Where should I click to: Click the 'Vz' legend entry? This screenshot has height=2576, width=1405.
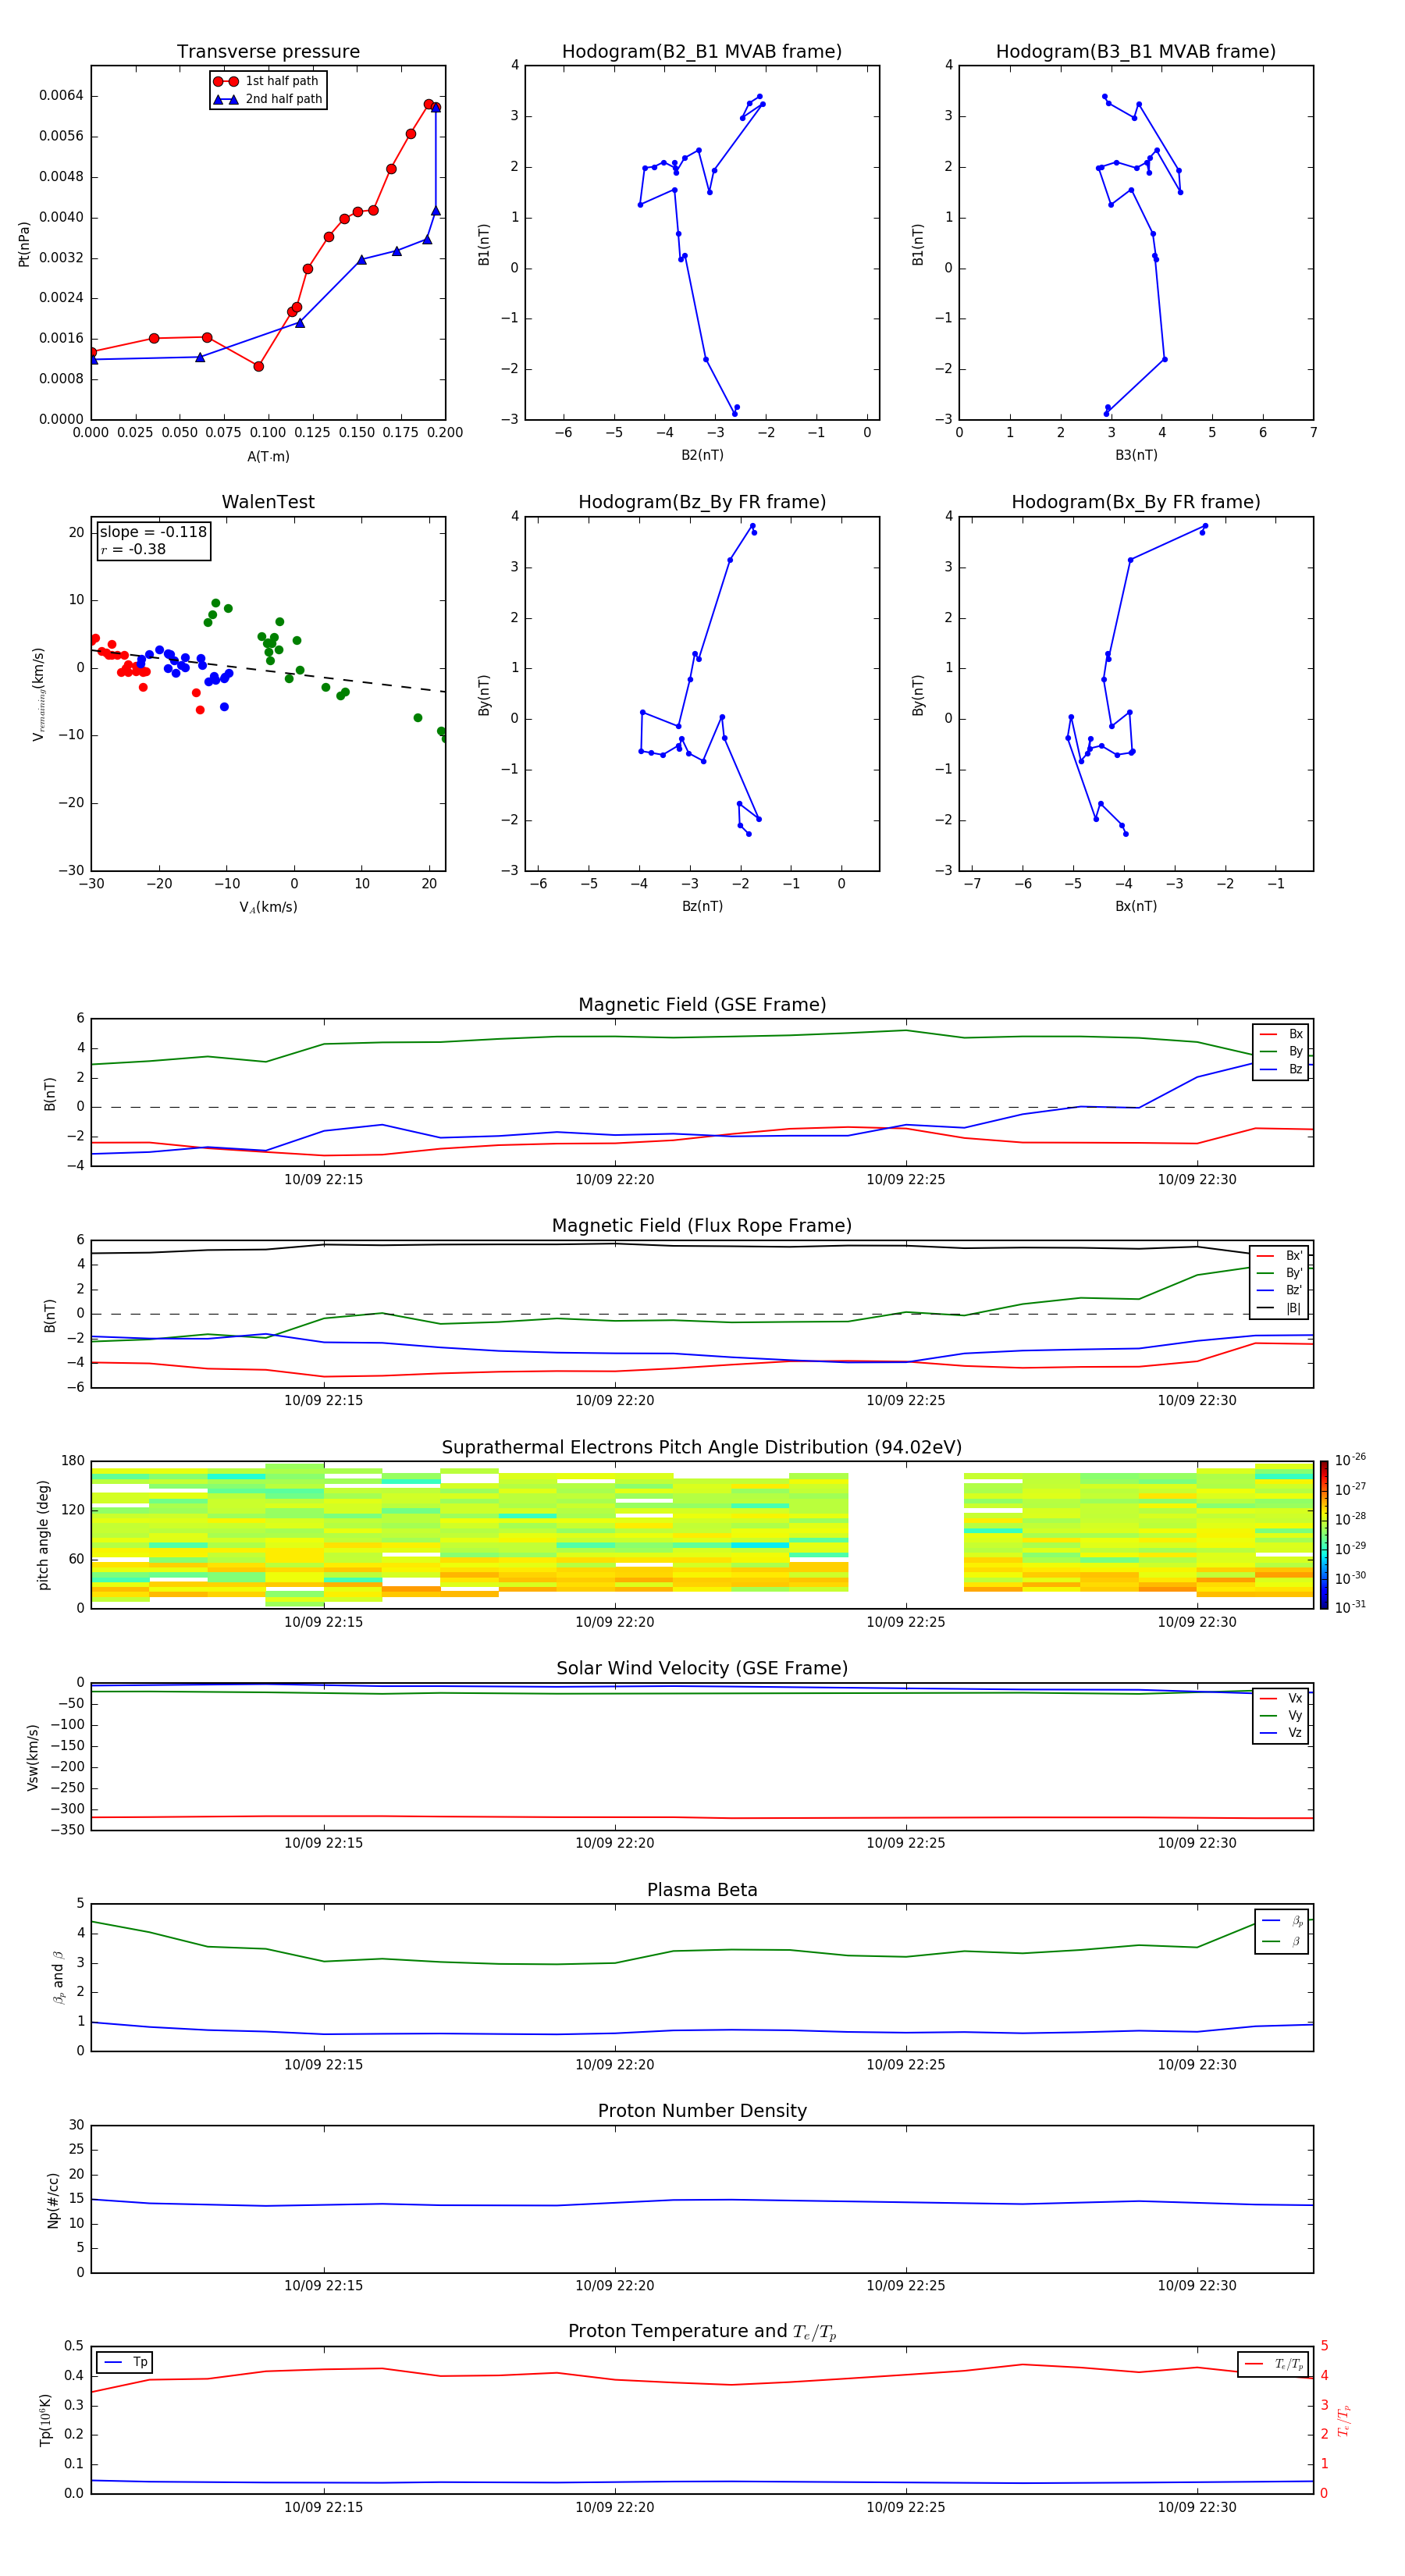[1281, 1732]
